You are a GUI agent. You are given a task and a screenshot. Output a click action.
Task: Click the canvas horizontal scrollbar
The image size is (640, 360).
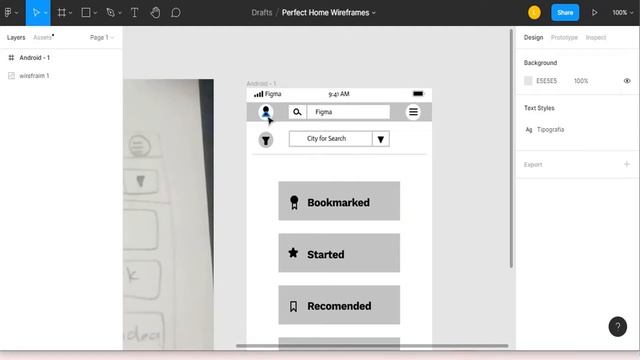click(372, 346)
